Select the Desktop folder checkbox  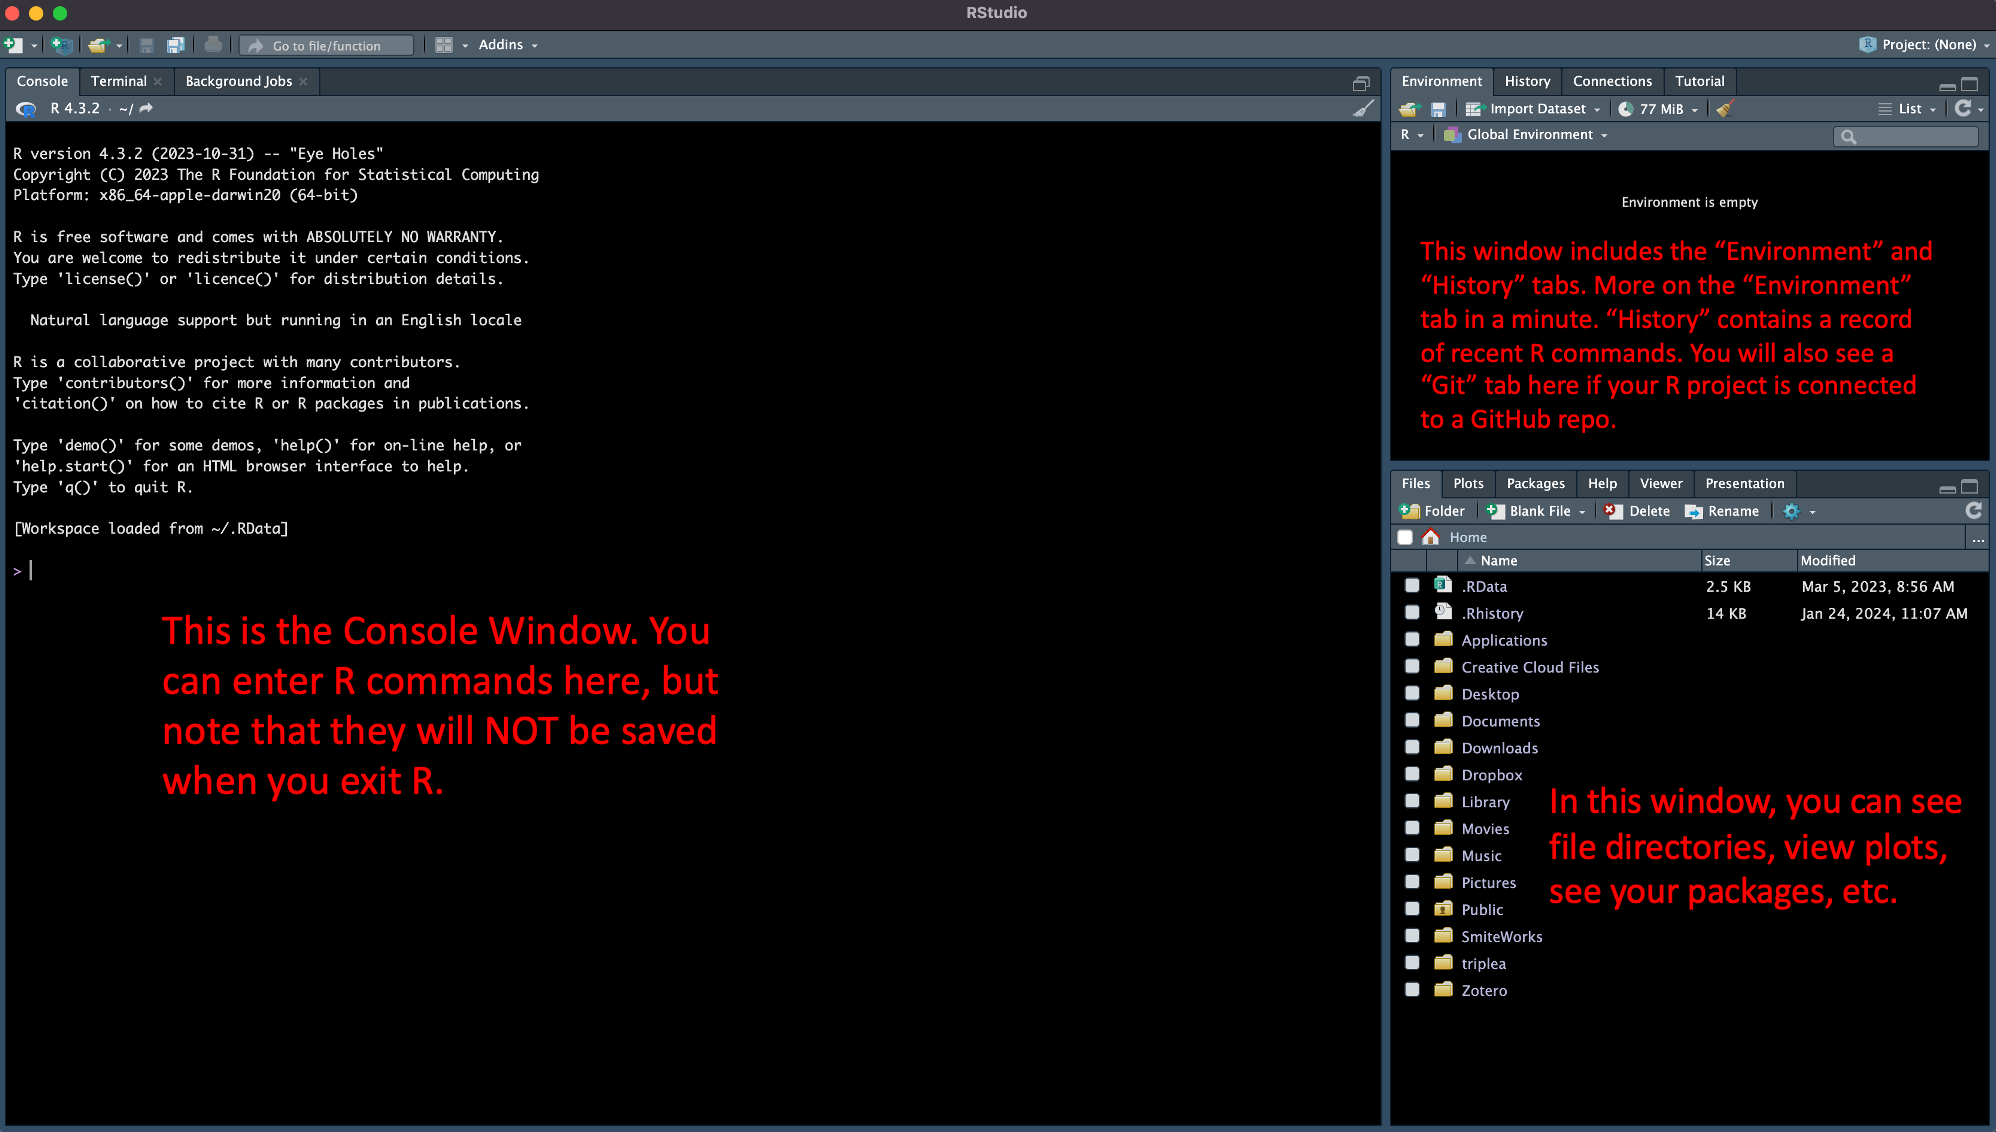click(x=1412, y=693)
